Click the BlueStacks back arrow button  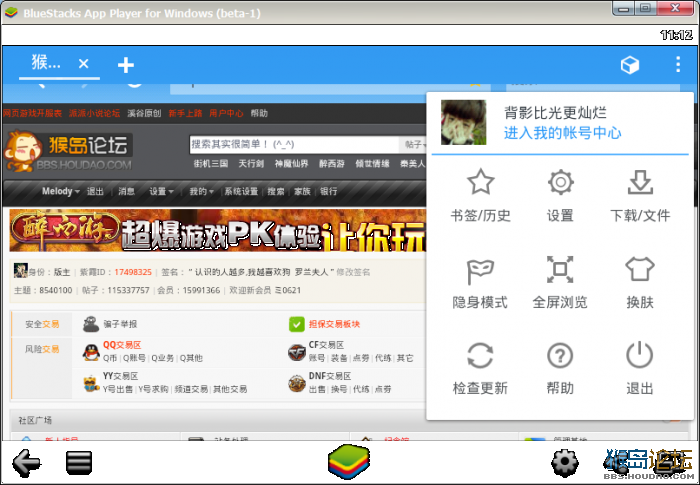pos(26,462)
